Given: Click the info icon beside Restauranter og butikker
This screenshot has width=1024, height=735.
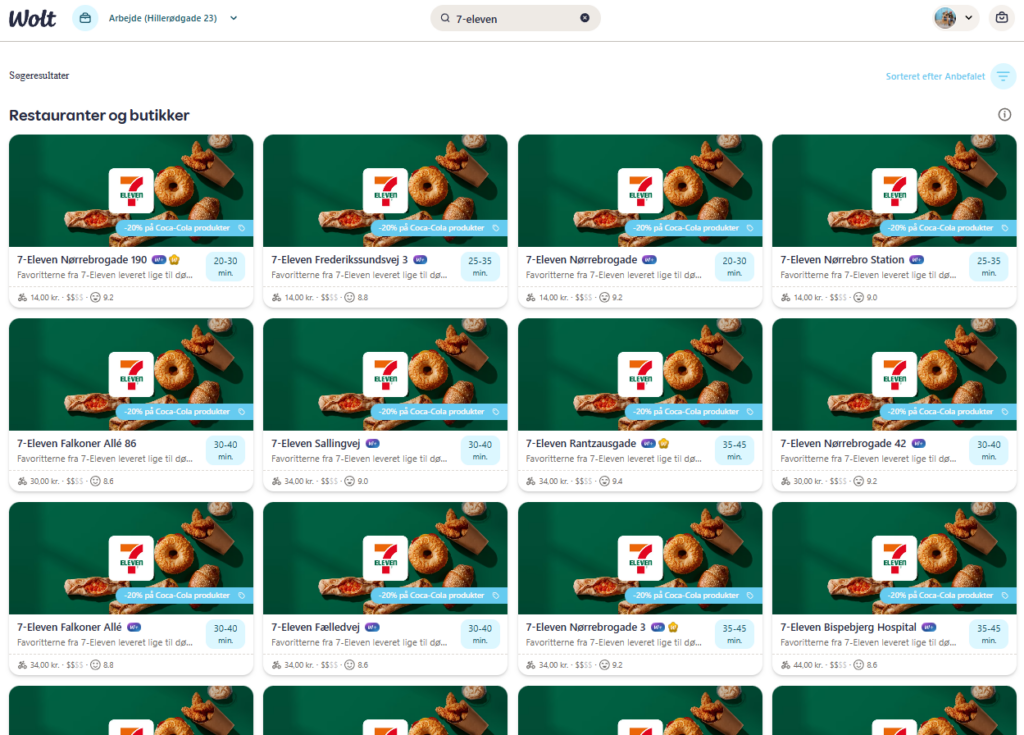Looking at the screenshot, I should [x=1004, y=115].
